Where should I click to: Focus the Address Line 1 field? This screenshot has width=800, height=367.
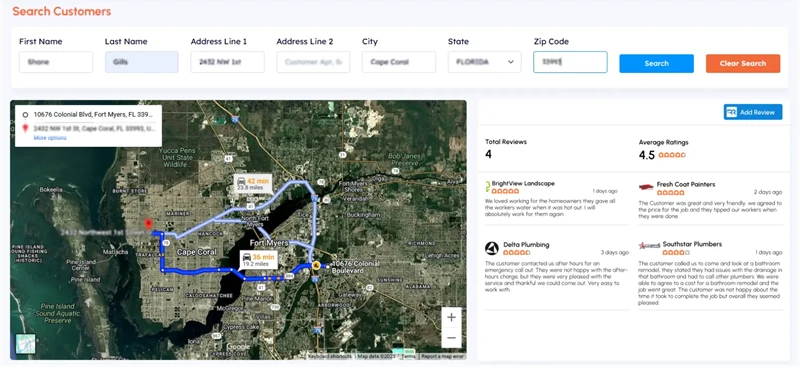coord(228,62)
